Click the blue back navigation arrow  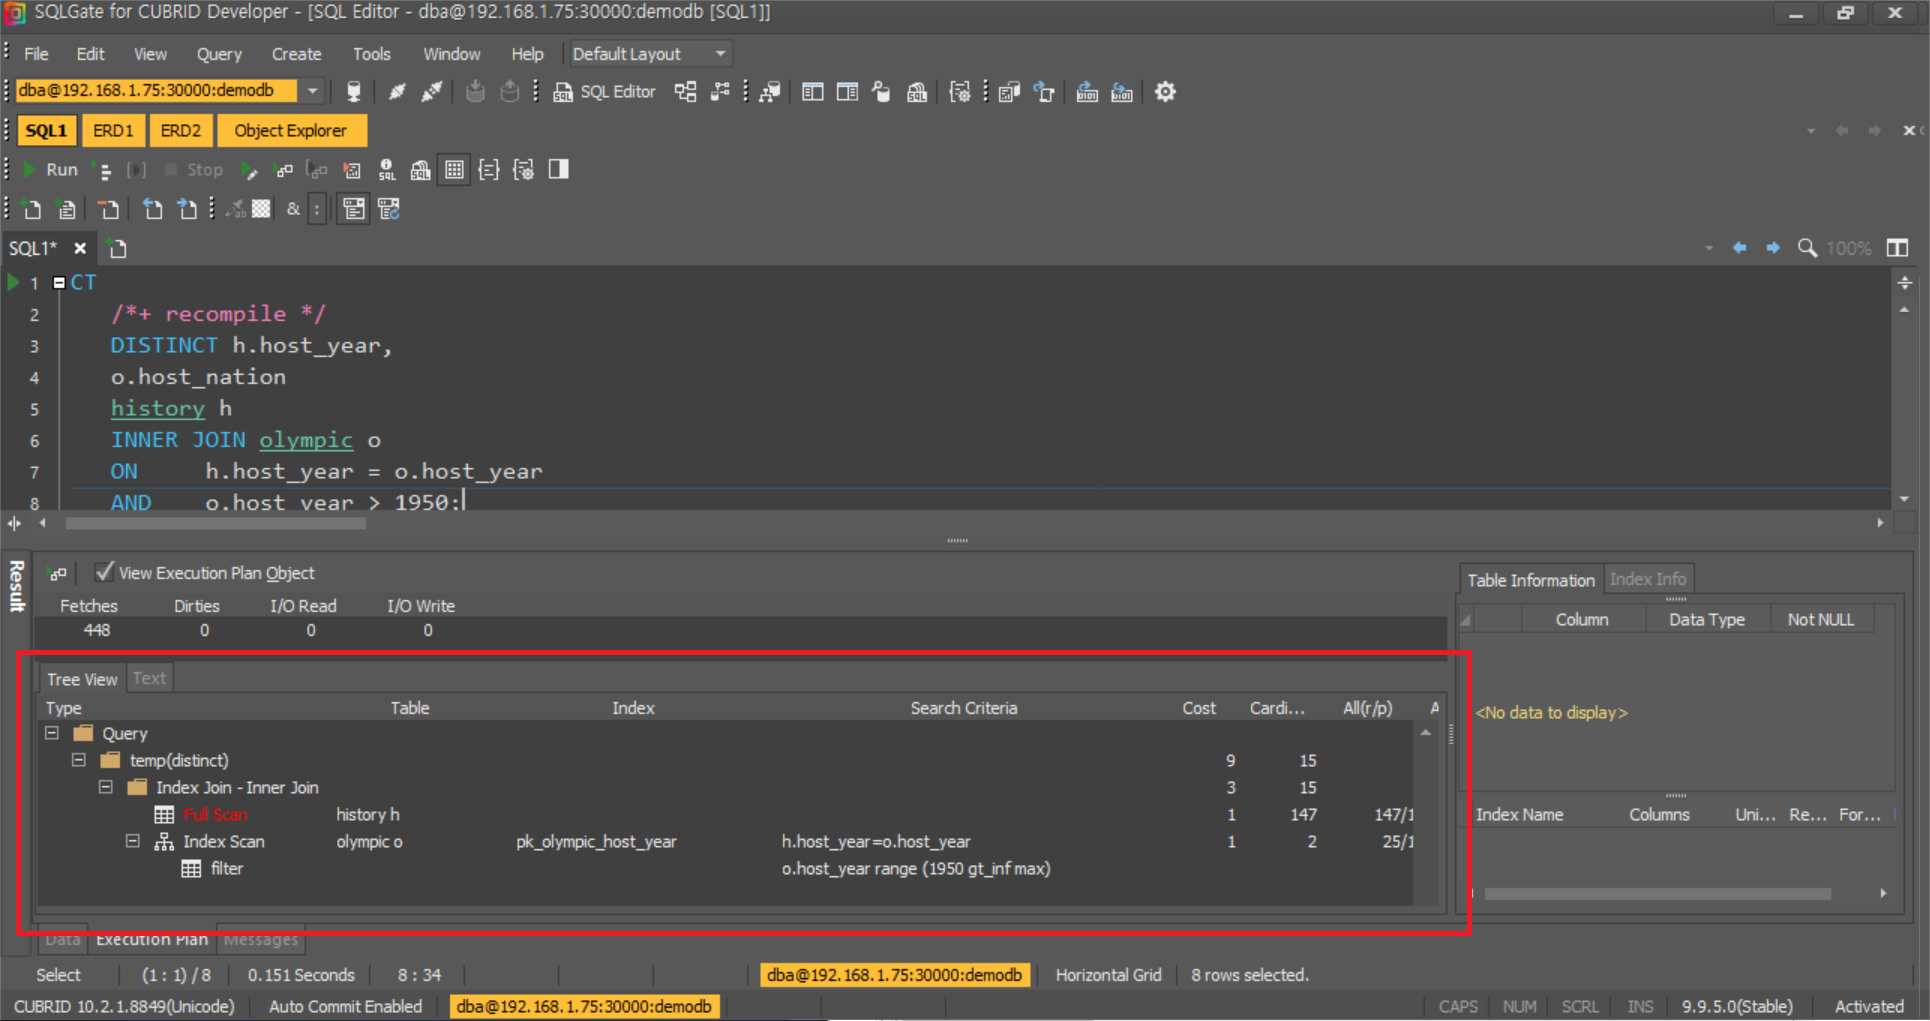(1740, 248)
